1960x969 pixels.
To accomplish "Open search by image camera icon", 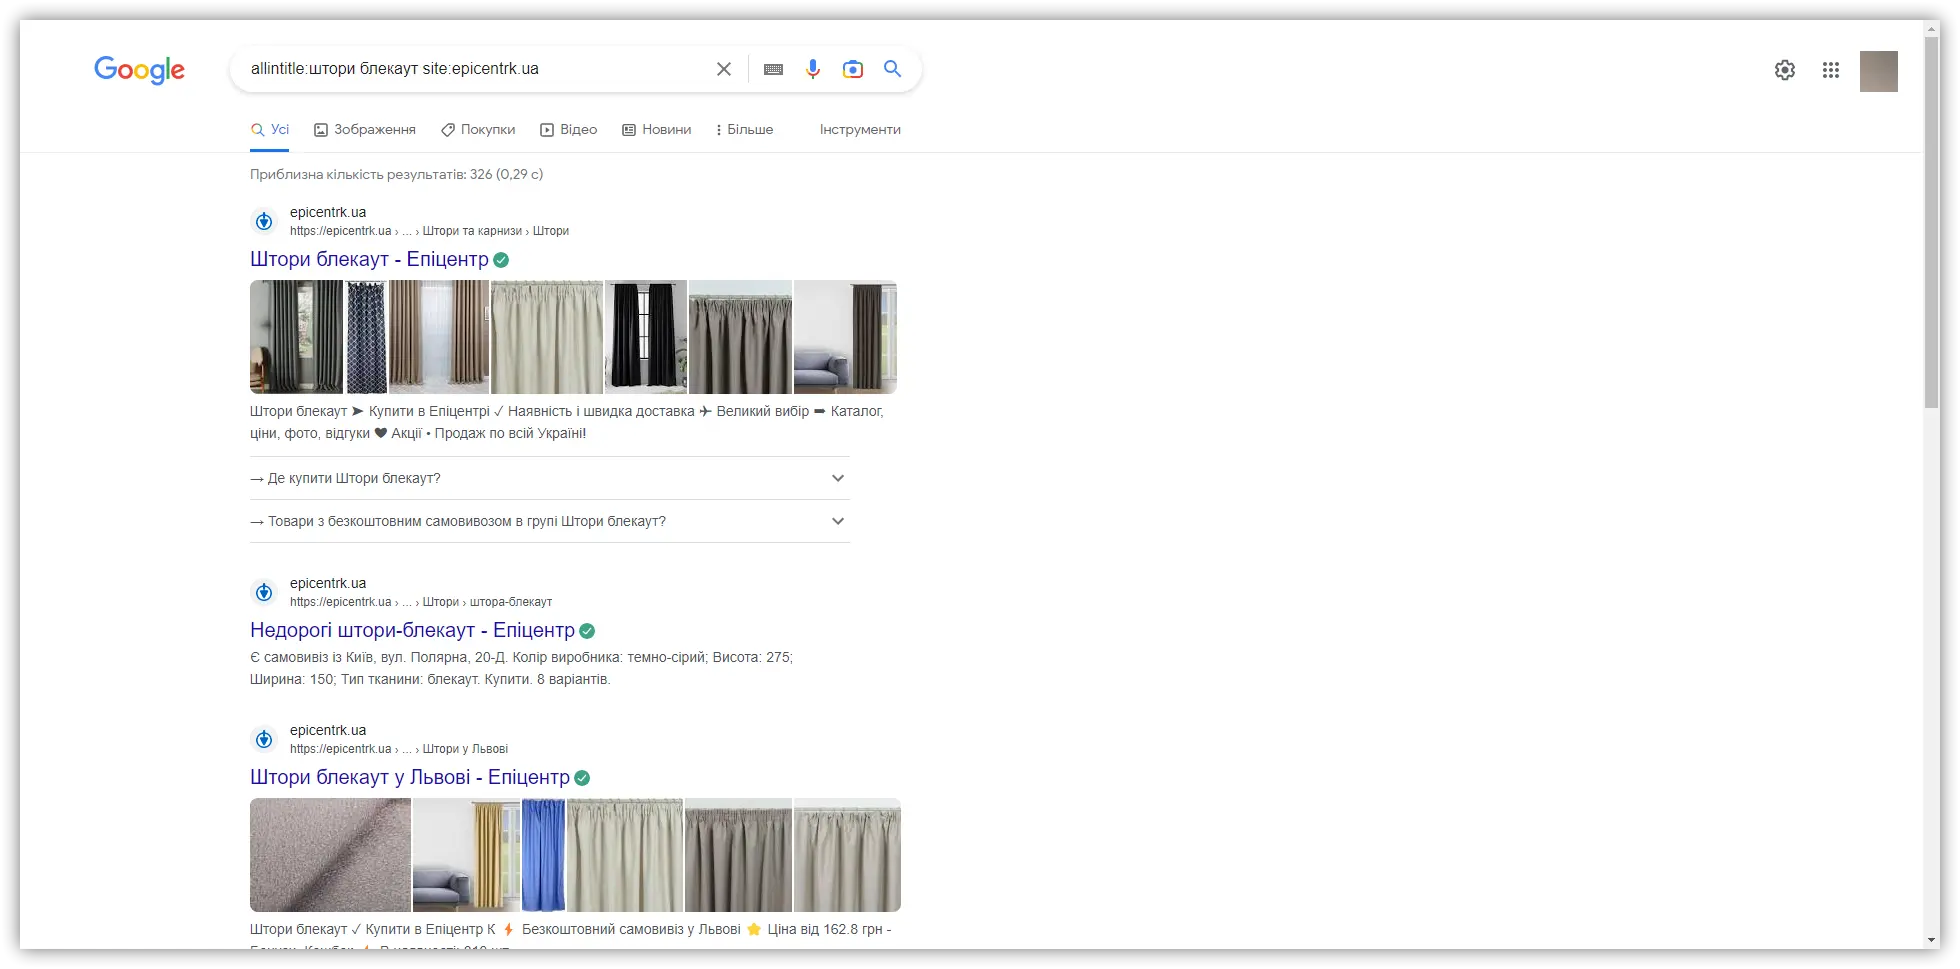I will 852,69.
